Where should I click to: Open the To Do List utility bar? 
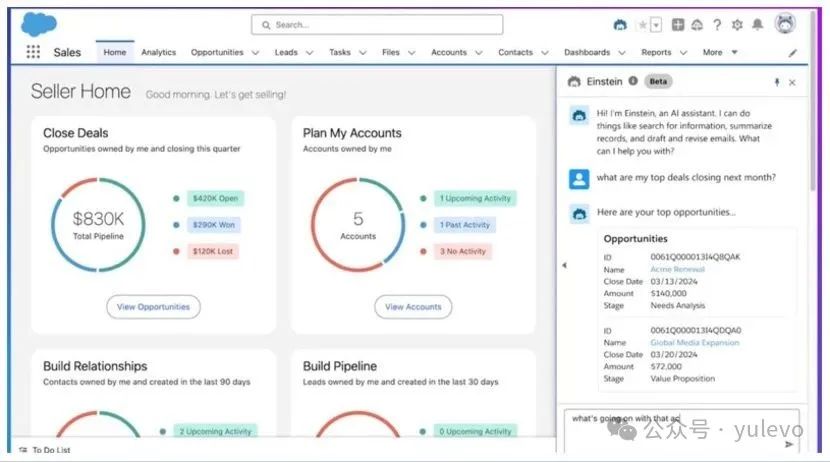[45, 450]
